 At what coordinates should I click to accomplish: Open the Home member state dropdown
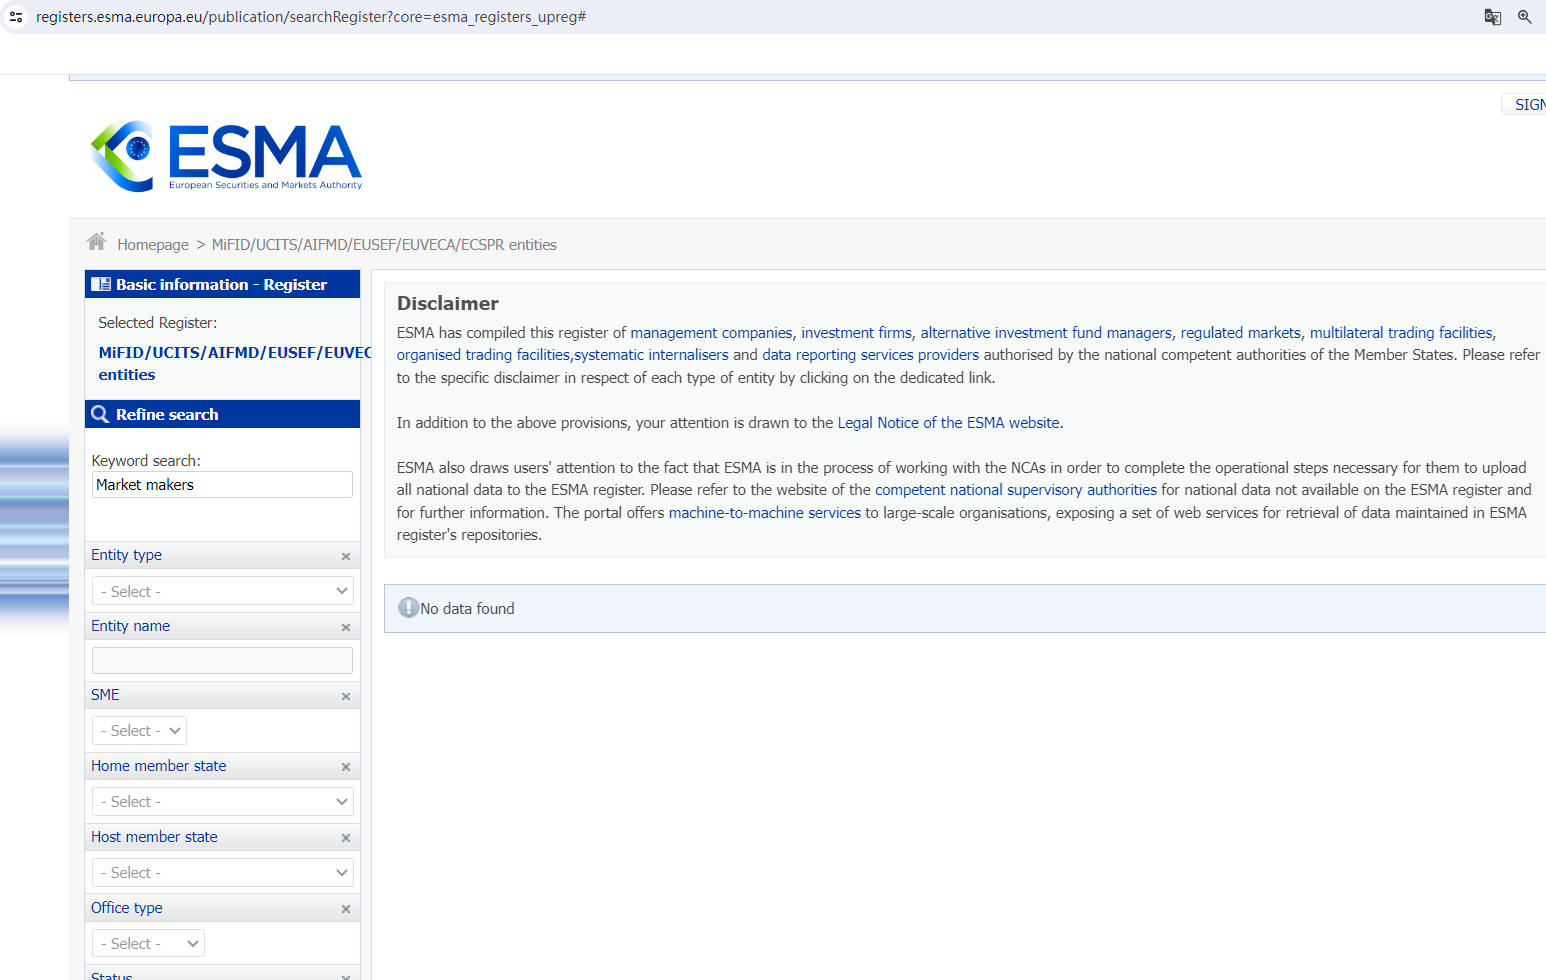222,802
